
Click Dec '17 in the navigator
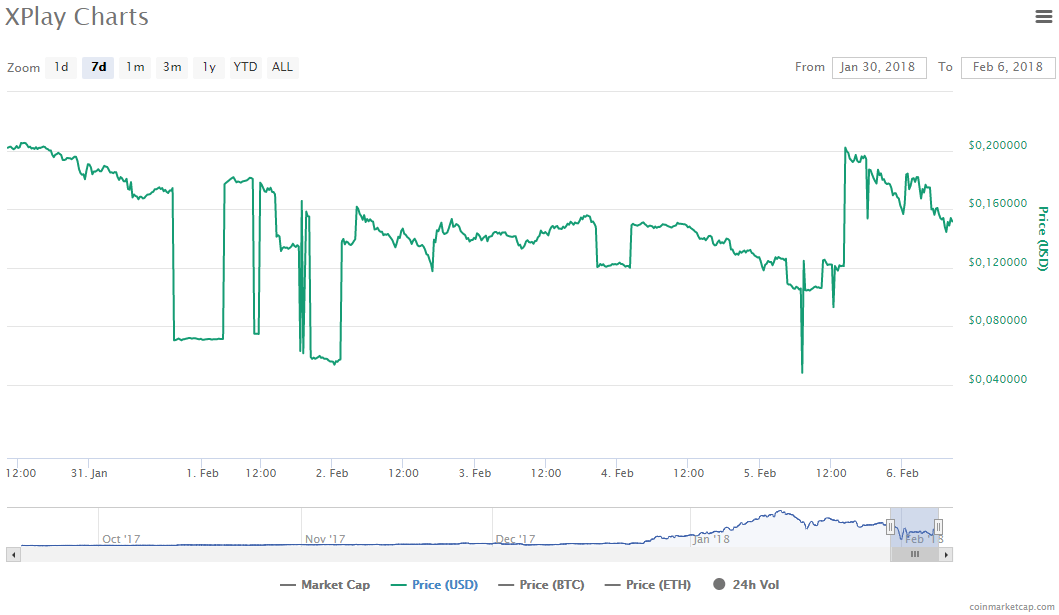515,539
